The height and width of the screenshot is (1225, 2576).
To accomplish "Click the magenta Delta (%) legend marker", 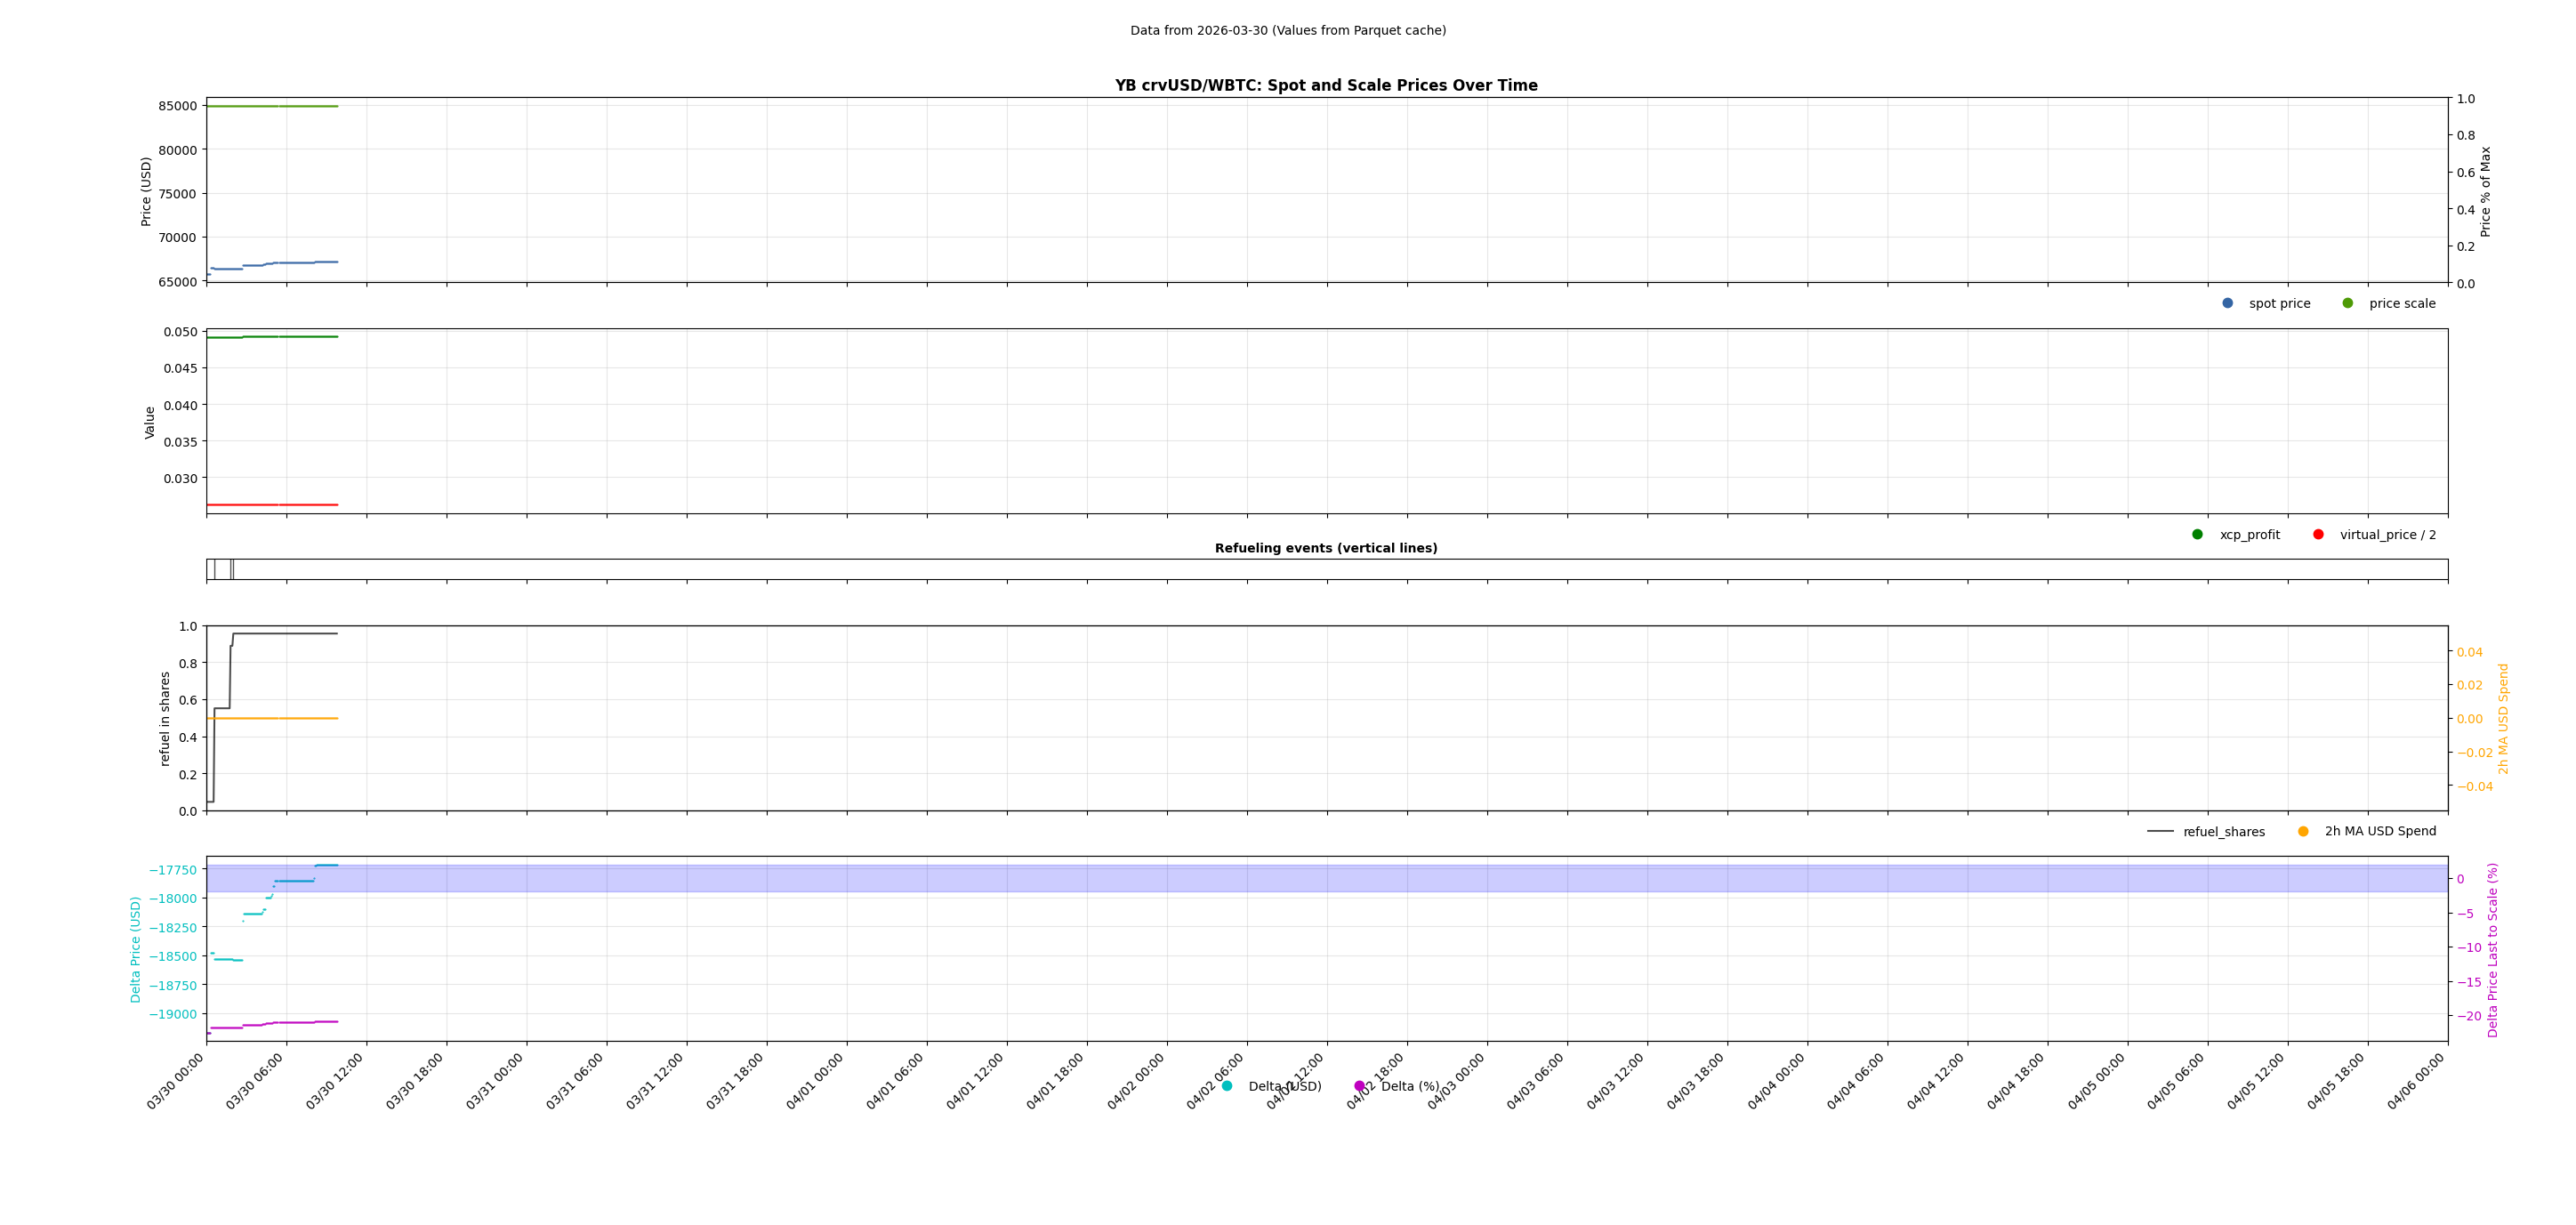I will (x=1358, y=1085).
